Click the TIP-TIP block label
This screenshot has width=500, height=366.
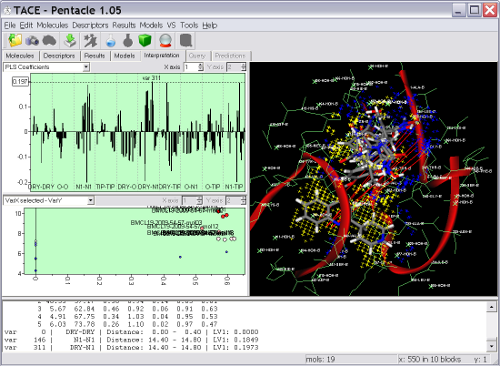pyautogui.click(x=105, y=187)
